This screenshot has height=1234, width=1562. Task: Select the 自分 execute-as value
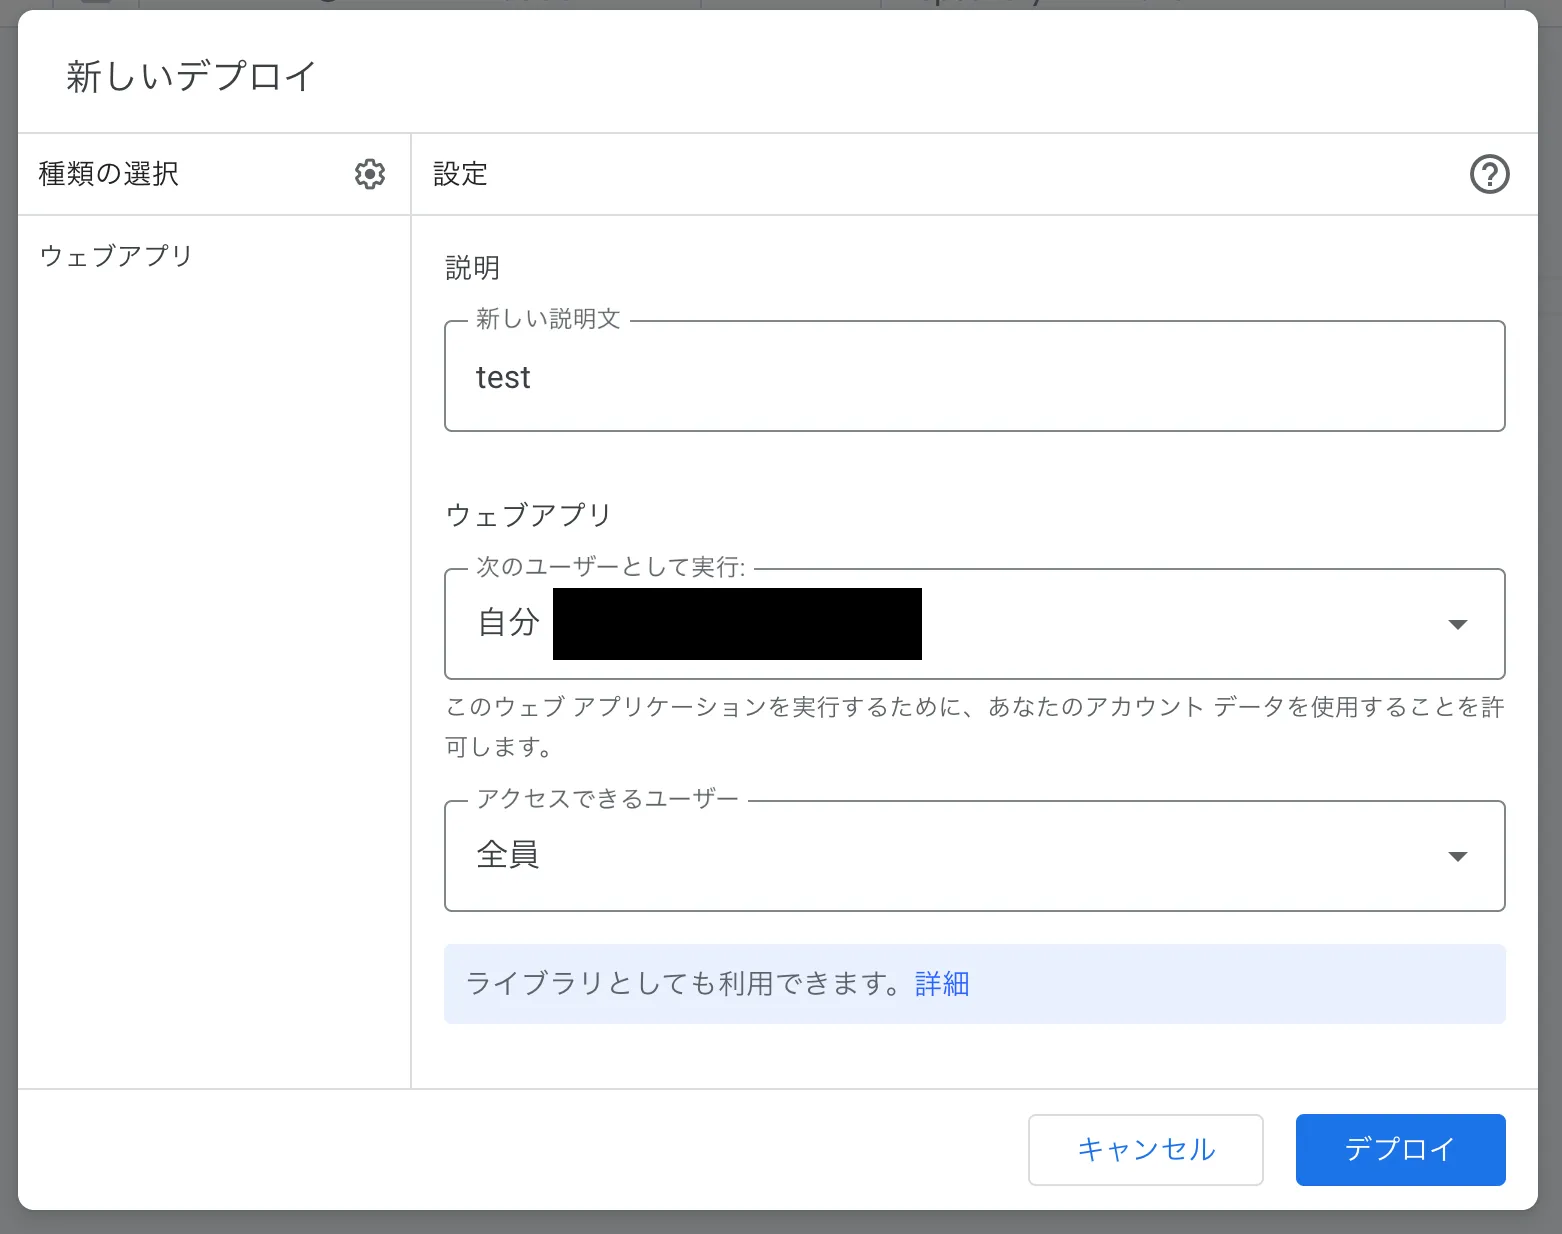click(508, 624)
